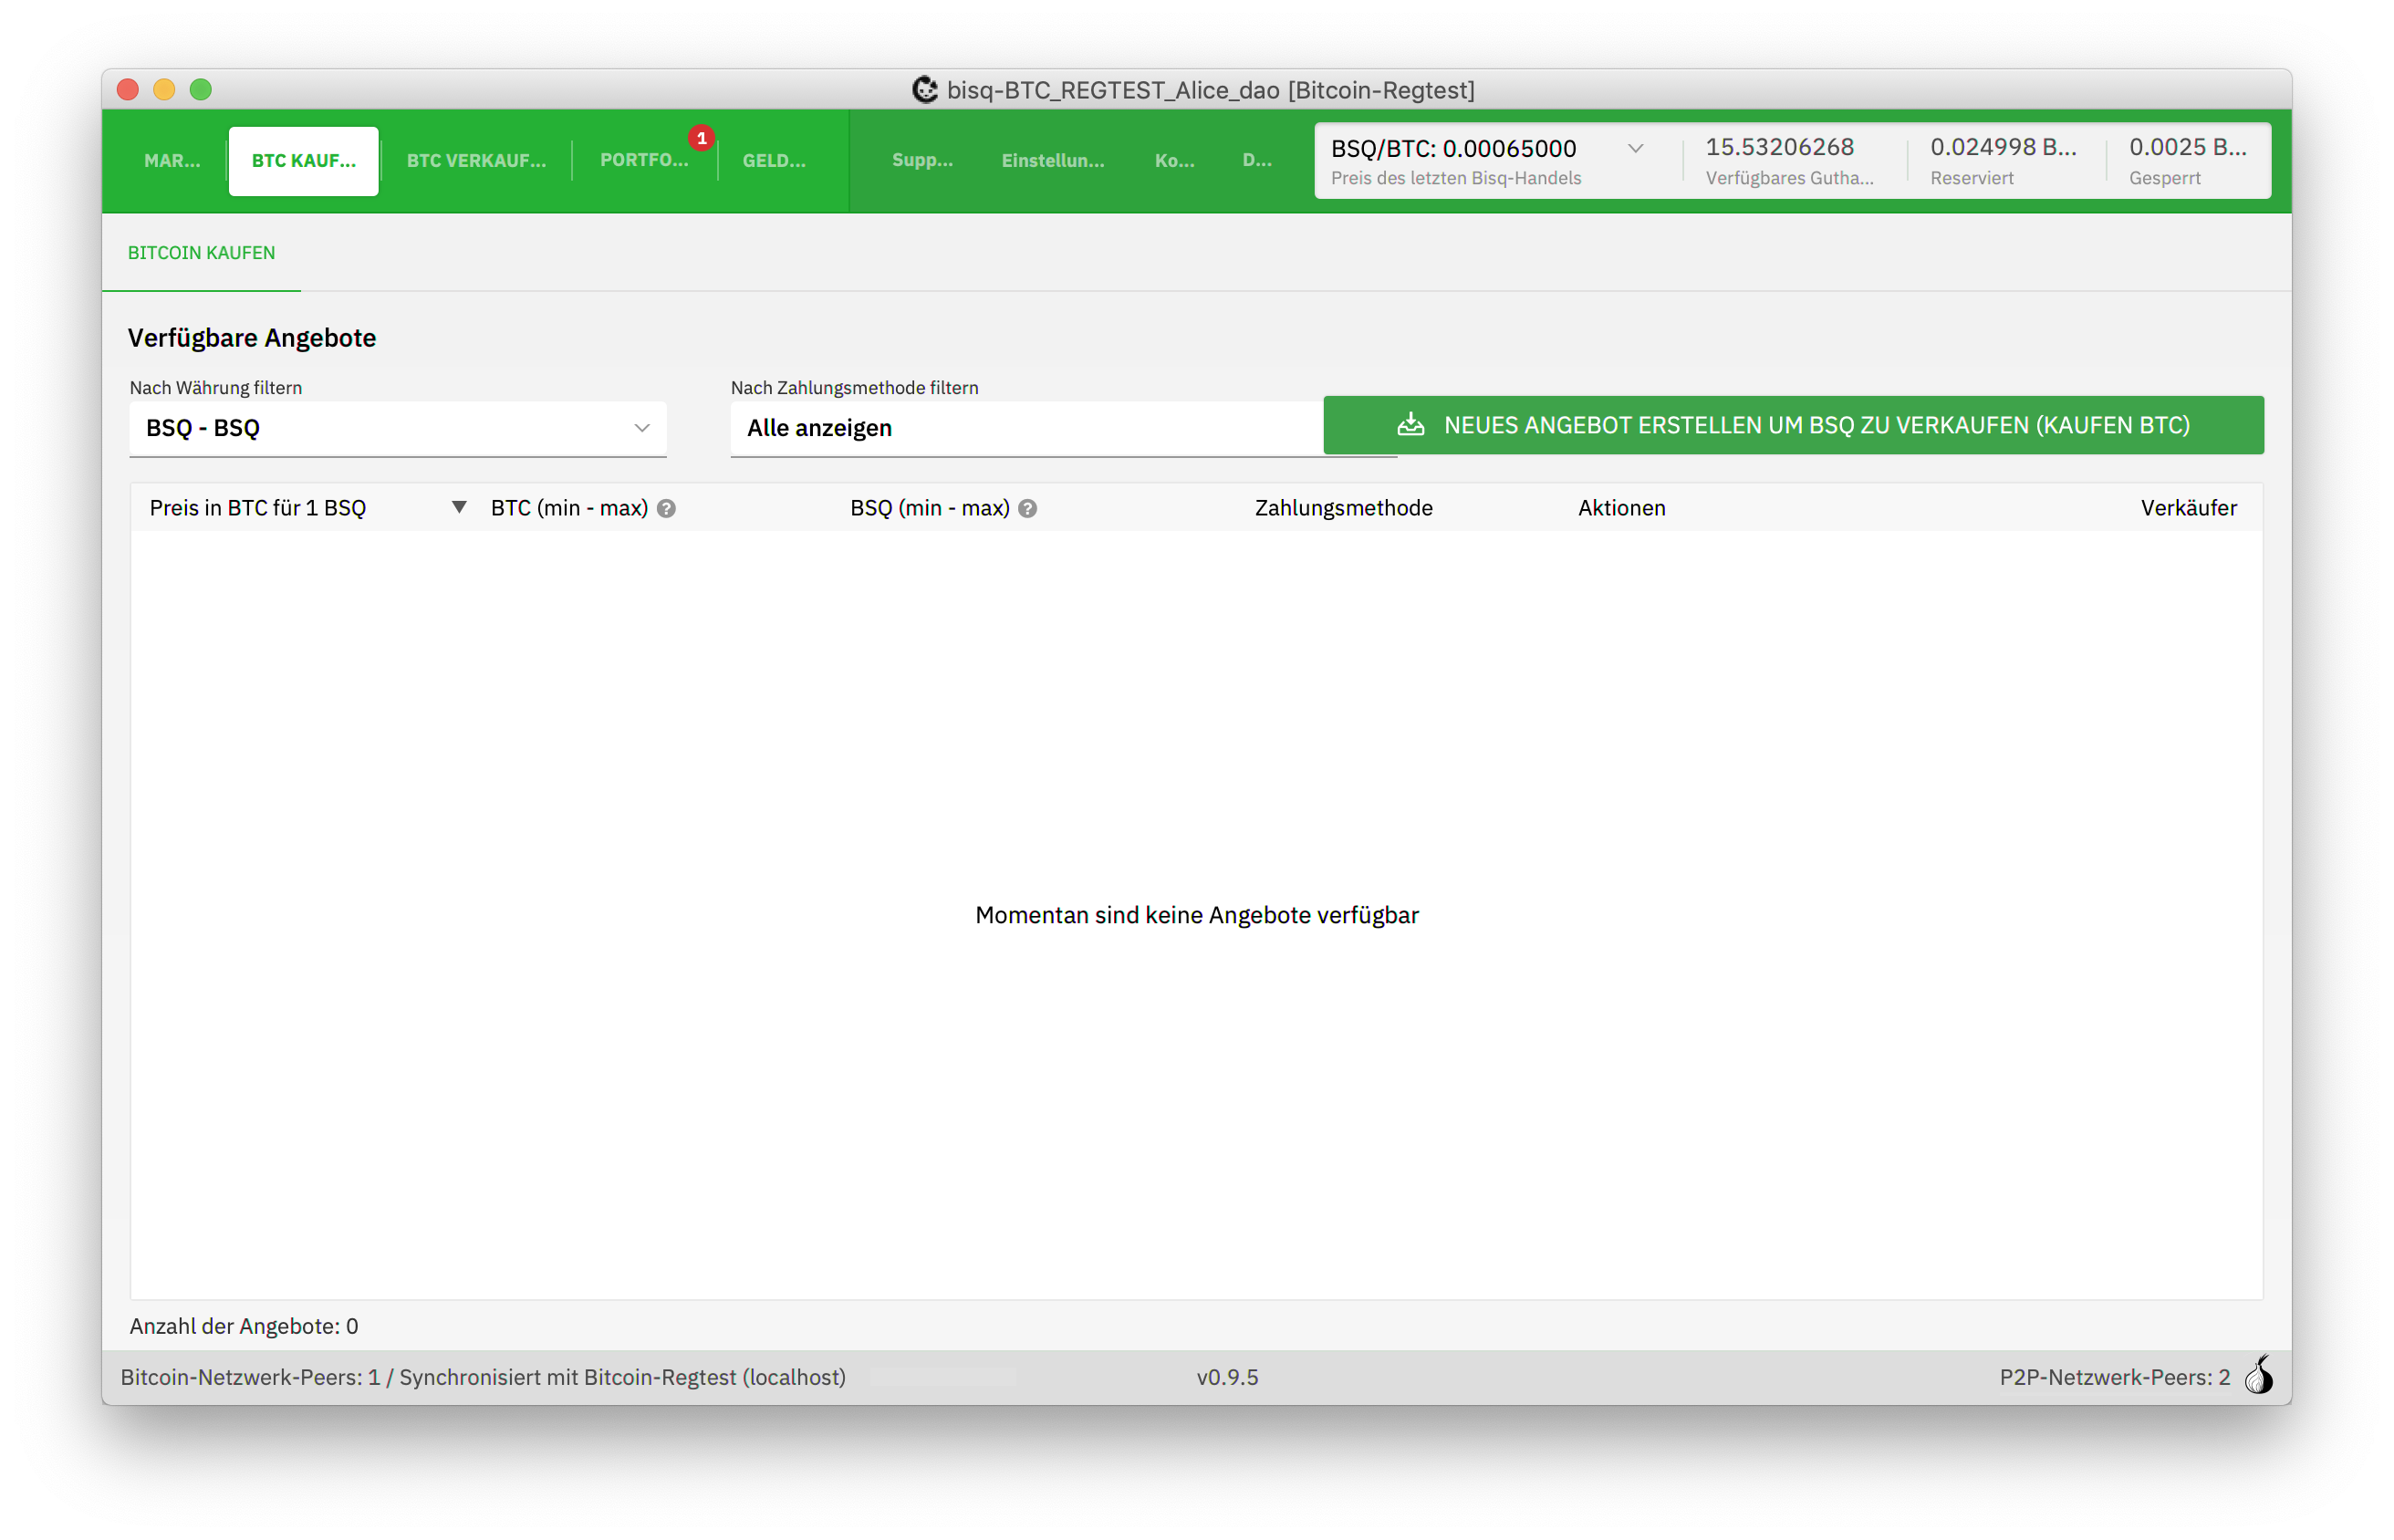Click available balance 15.53206268
The width and height of the screenshot is (2394, 1540).
click(x=1779, y=147)
